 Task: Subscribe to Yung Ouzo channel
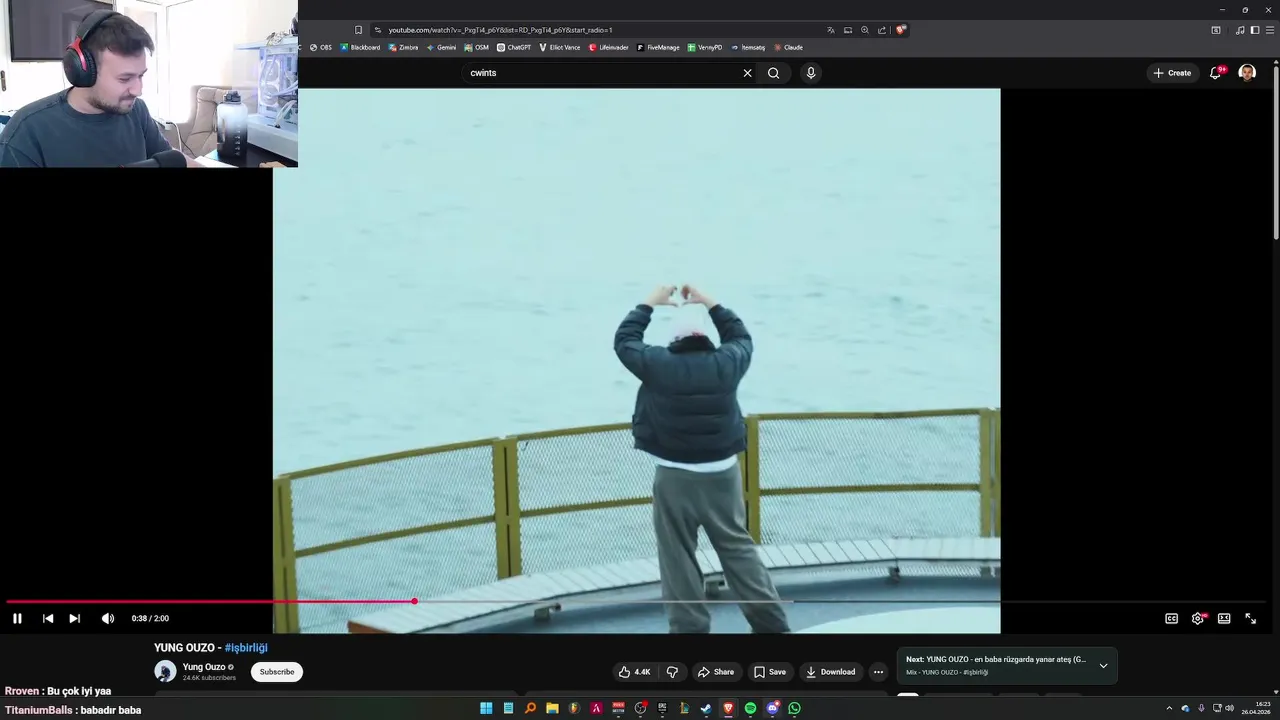[x=277, y=672]
